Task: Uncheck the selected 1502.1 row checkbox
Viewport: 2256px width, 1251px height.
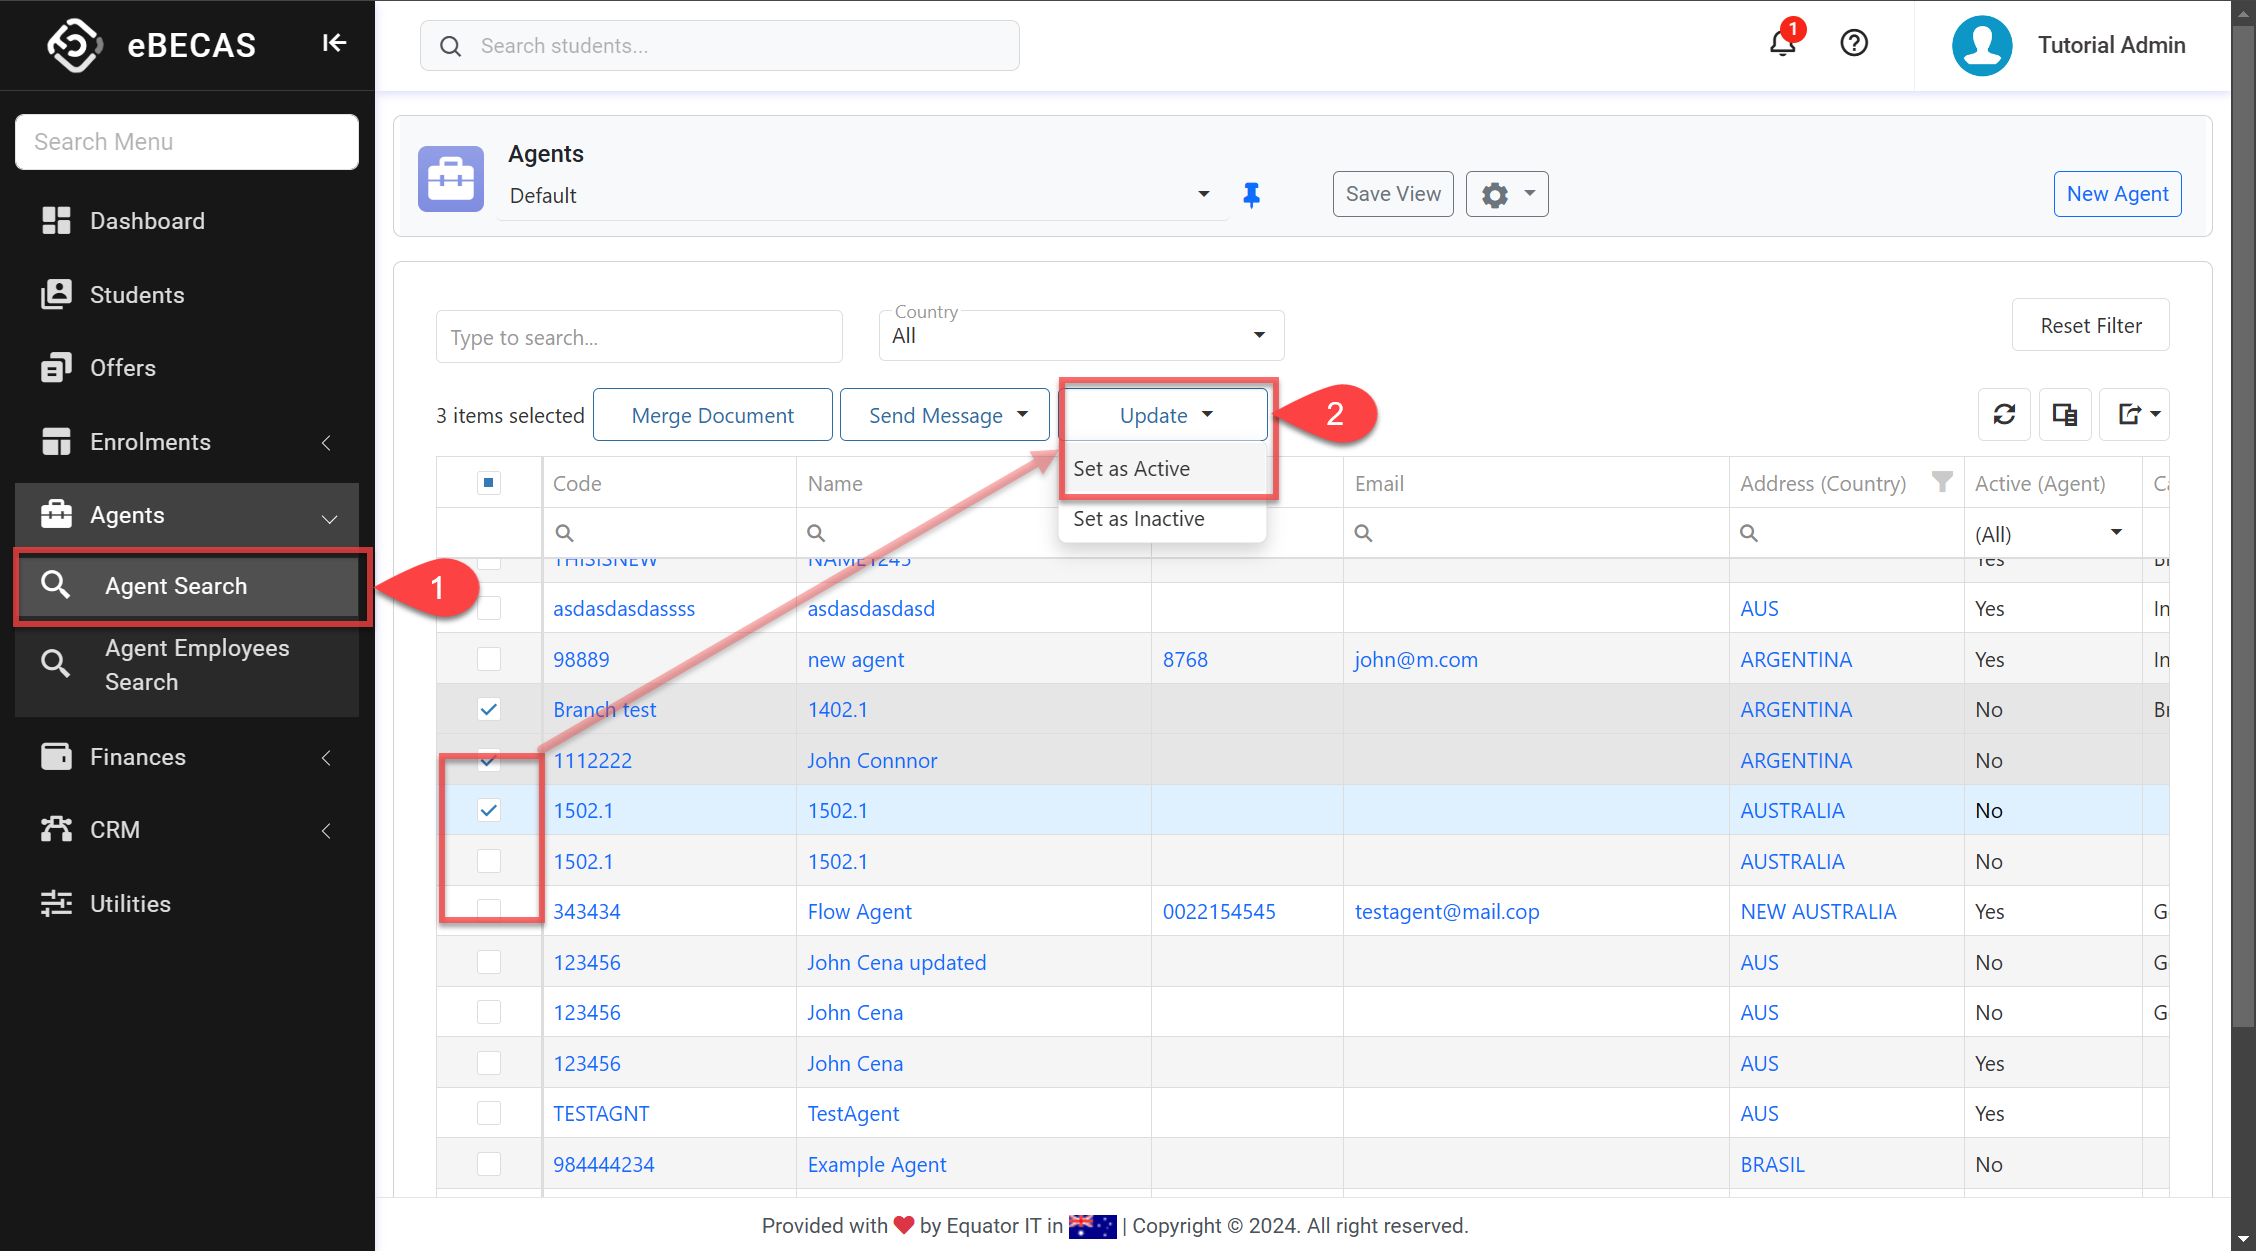Action: [x=489, y=810]
